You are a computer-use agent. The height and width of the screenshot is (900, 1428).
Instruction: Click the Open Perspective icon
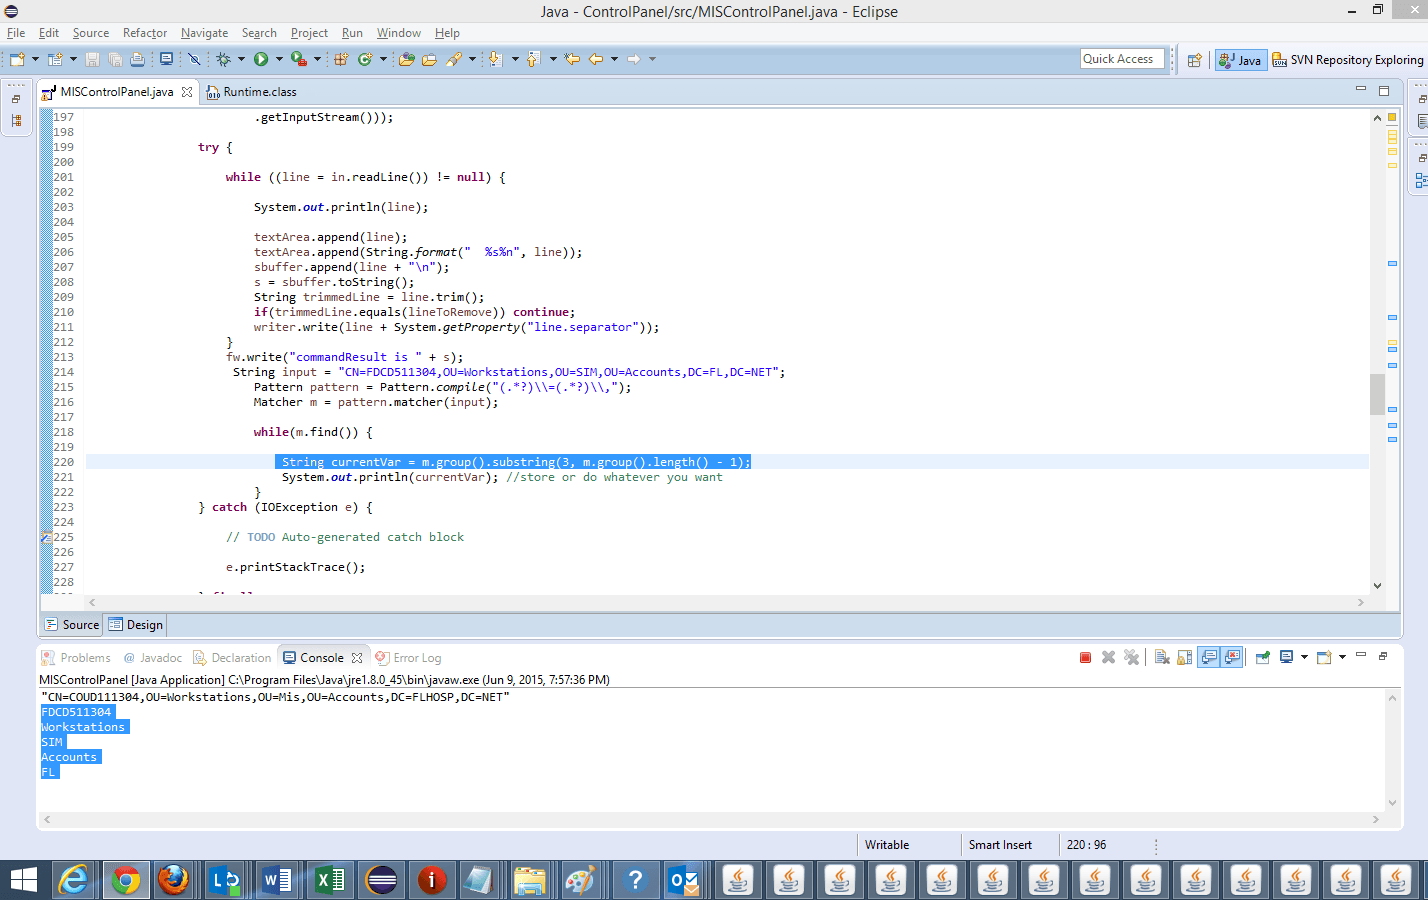tap(1194, 60)
